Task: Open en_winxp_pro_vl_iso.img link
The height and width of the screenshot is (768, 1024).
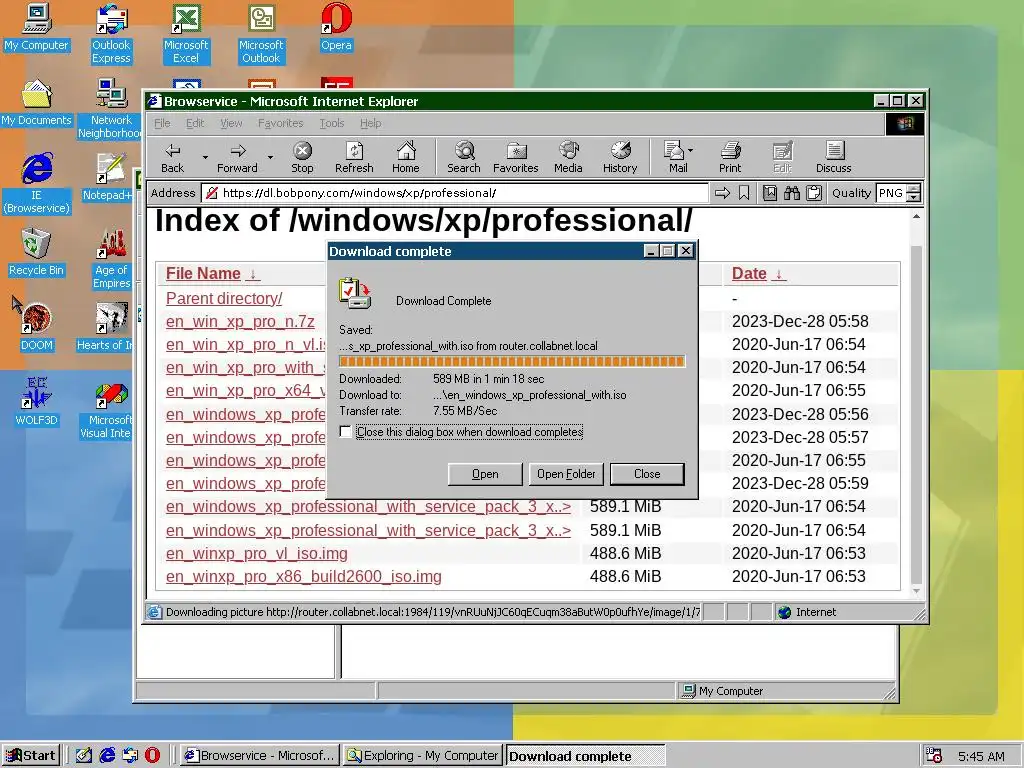Action: [x=257, y=554]
